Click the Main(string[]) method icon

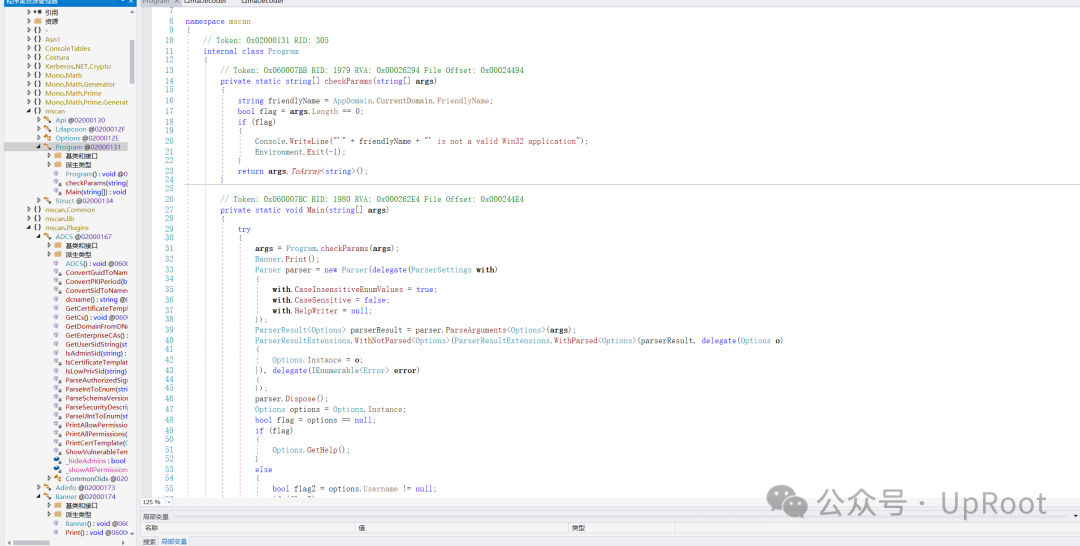58,191
